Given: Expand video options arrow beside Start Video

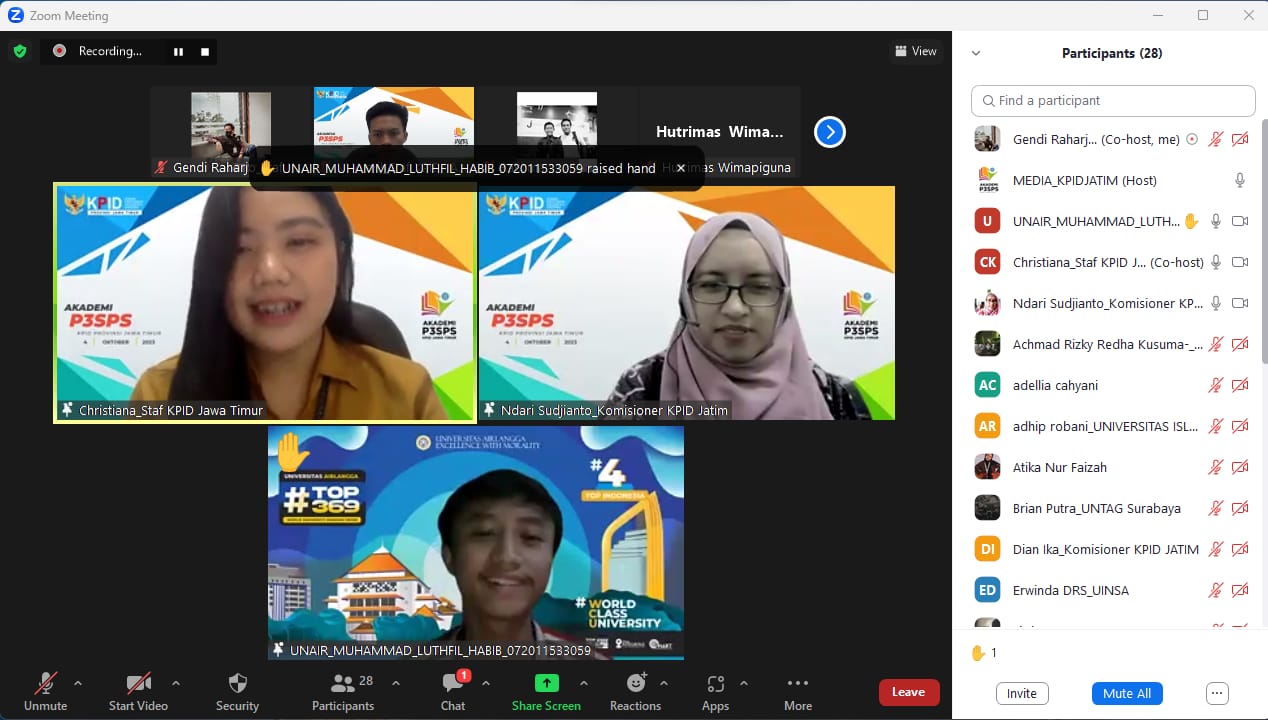Looking at the screenshot, I should click(x=176, y=684).
